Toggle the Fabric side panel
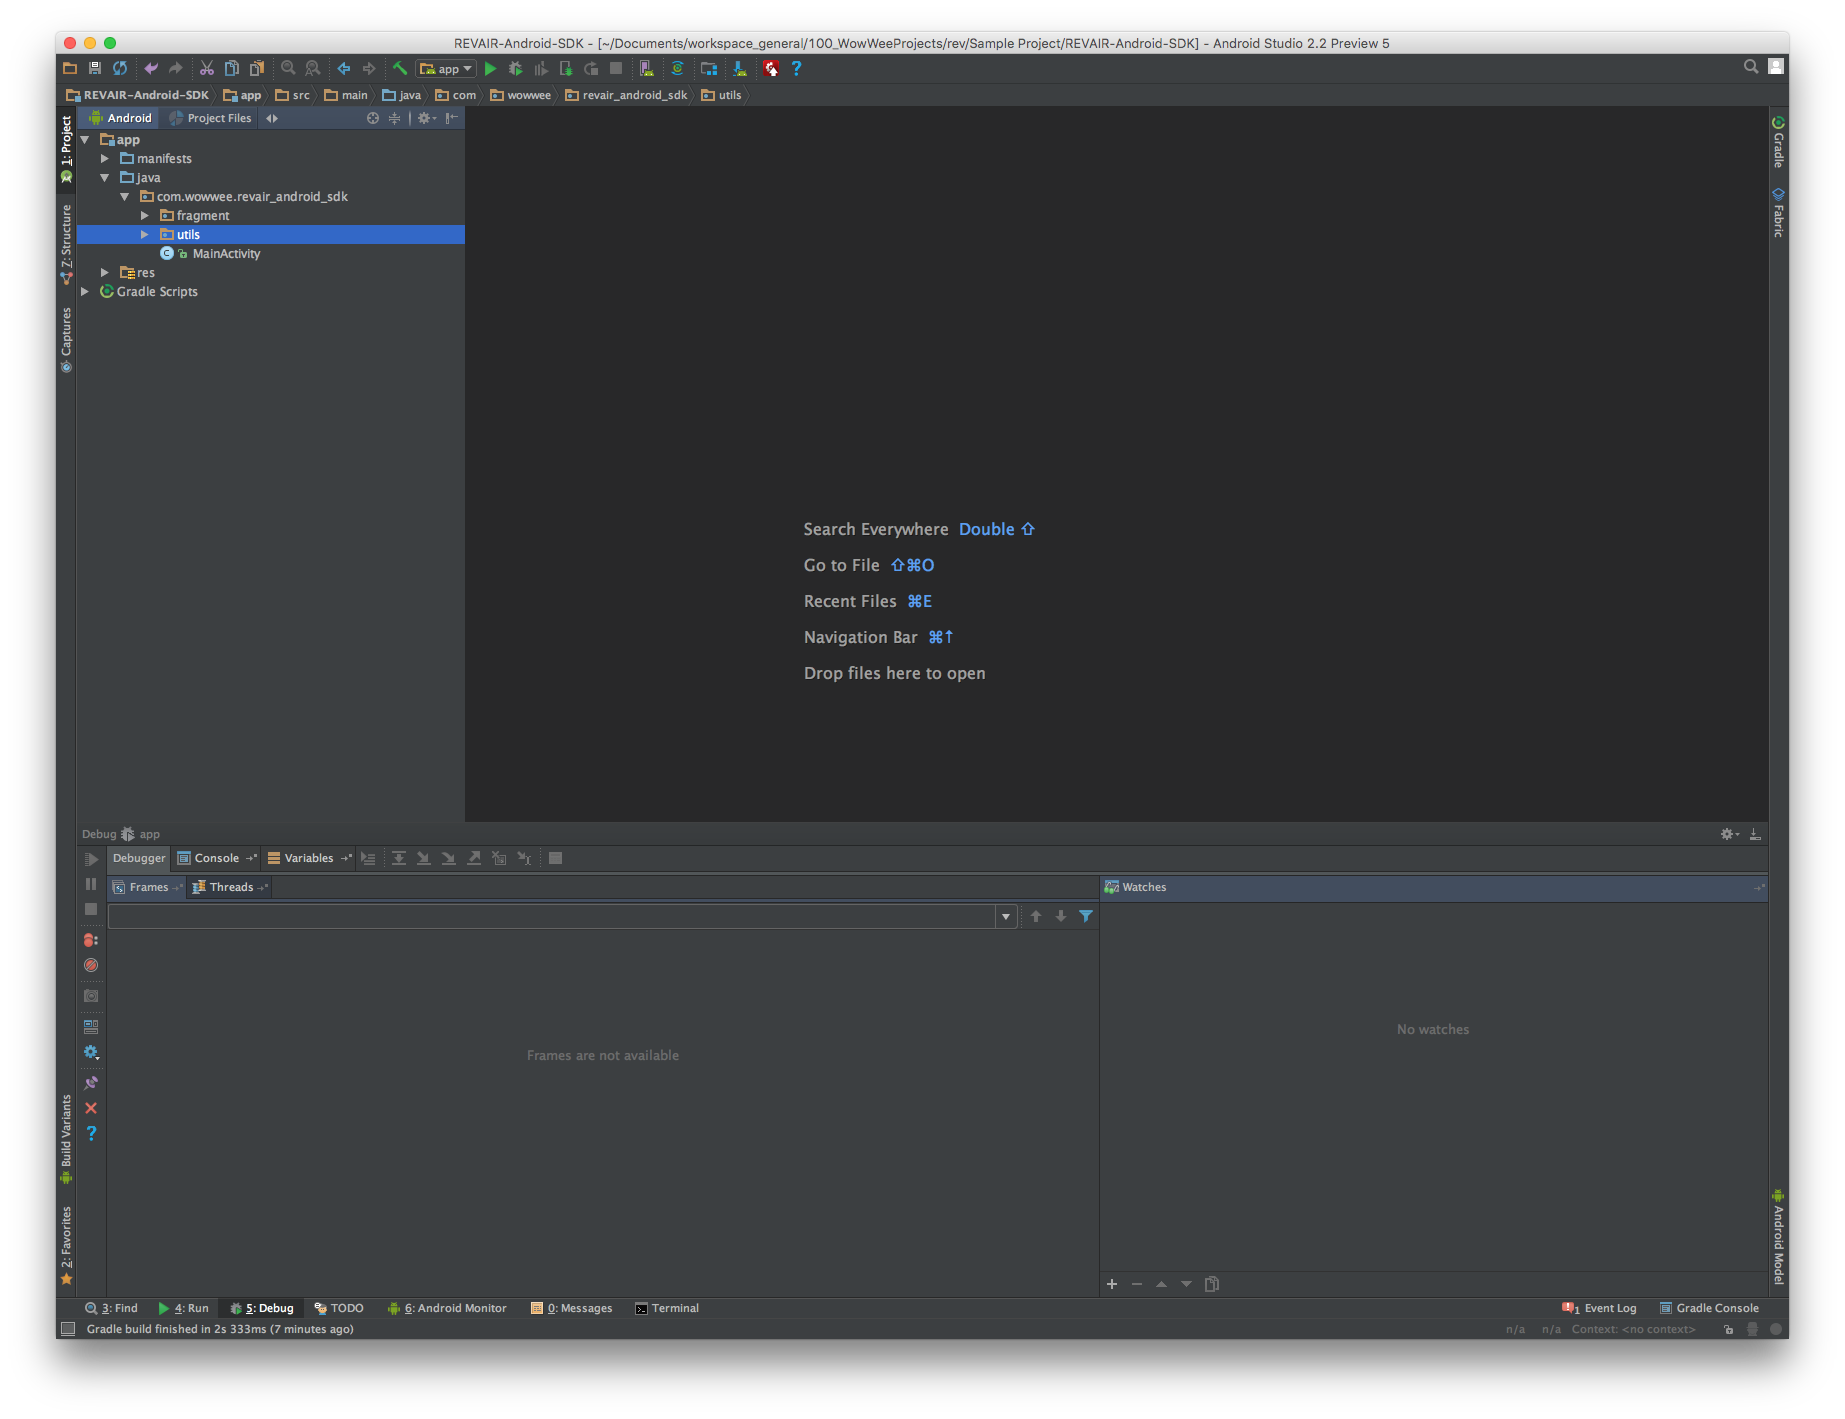This screenshot has width=1845, height=1419. point(1778,212)
